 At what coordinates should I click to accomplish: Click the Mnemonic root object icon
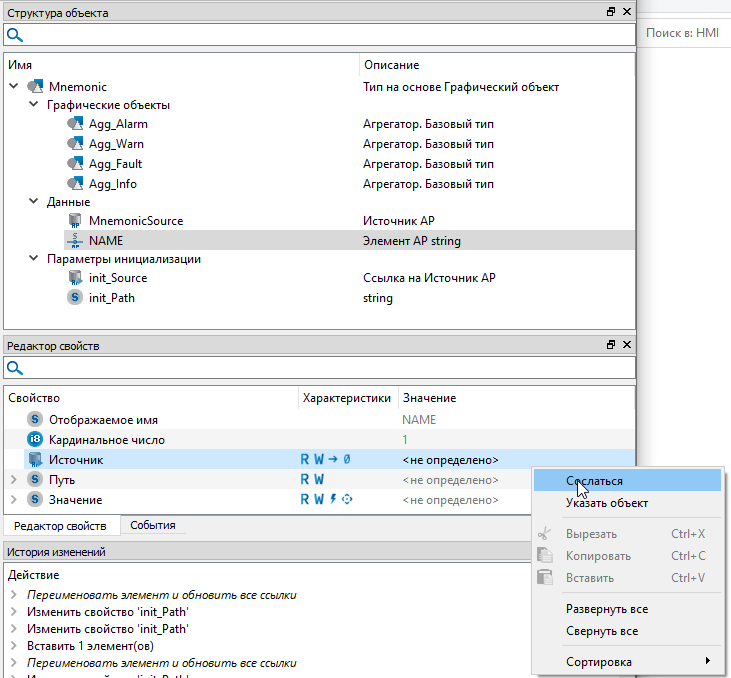(35, 87)
